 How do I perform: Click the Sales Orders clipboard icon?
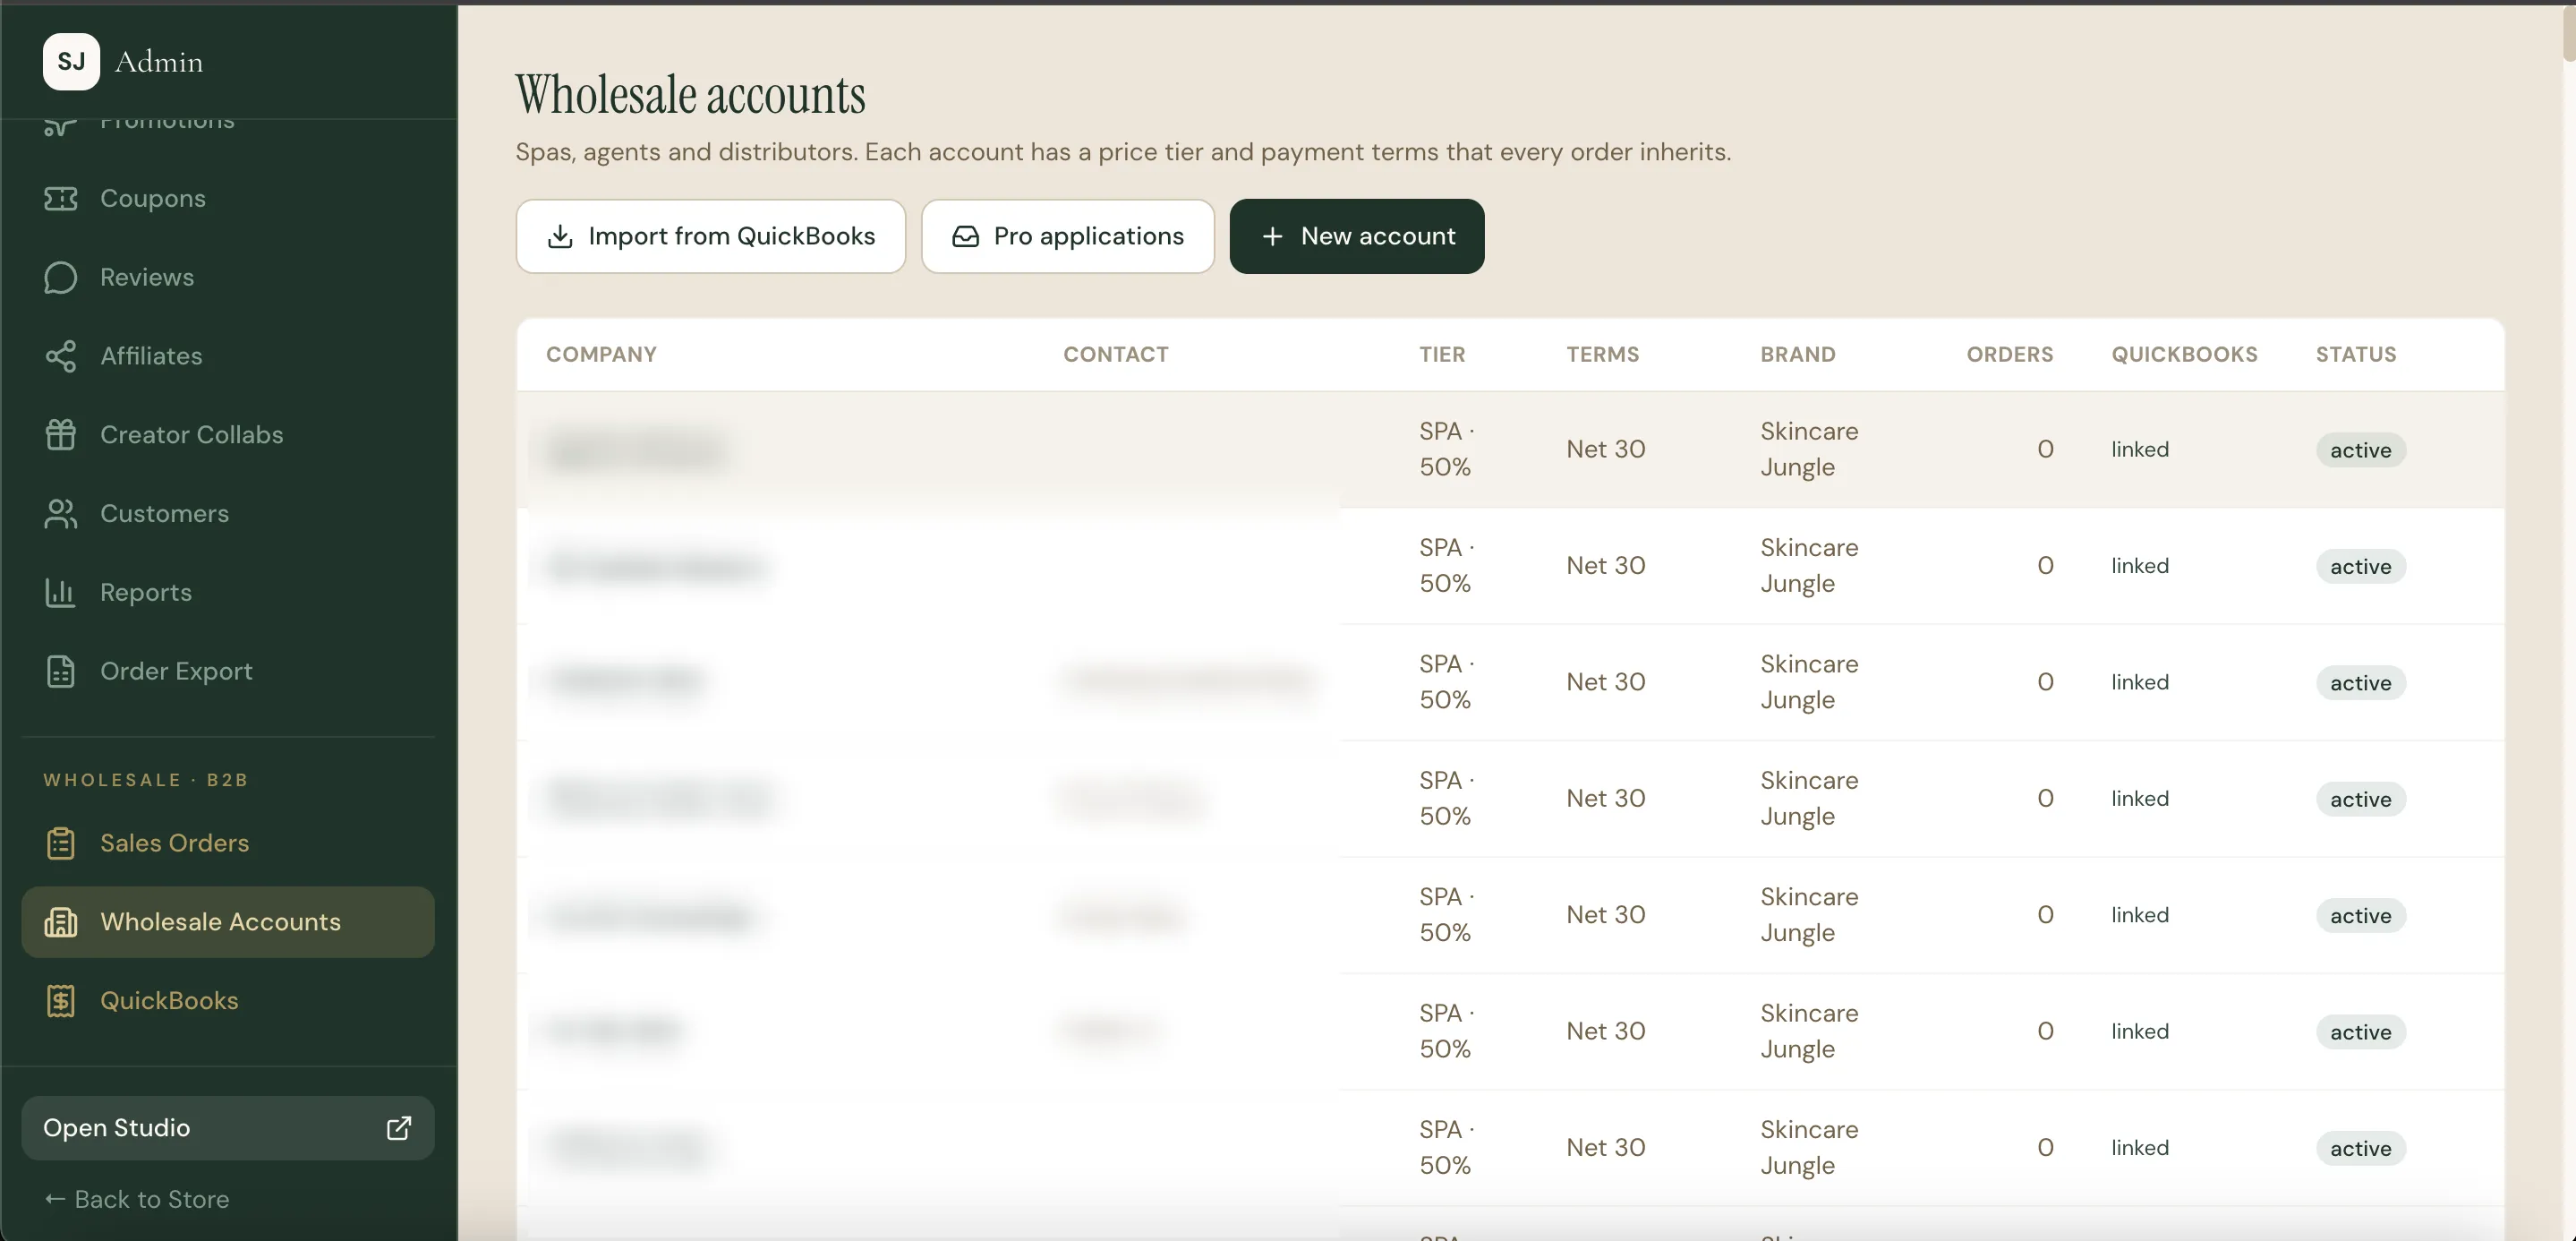pos(60,843)
